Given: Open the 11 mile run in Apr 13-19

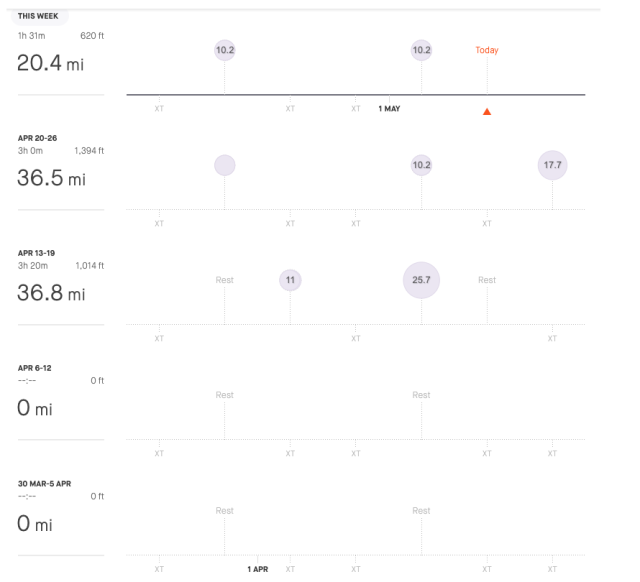Looking at the screenshot, I should point(290,280).
